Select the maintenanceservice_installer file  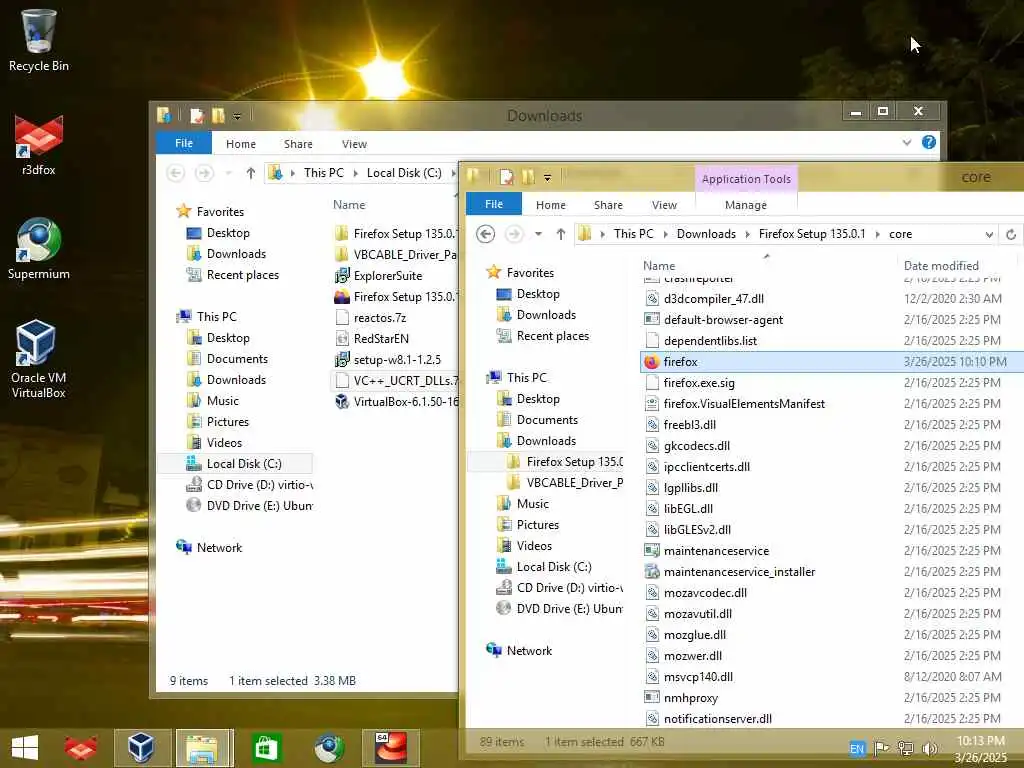(739, 572)
